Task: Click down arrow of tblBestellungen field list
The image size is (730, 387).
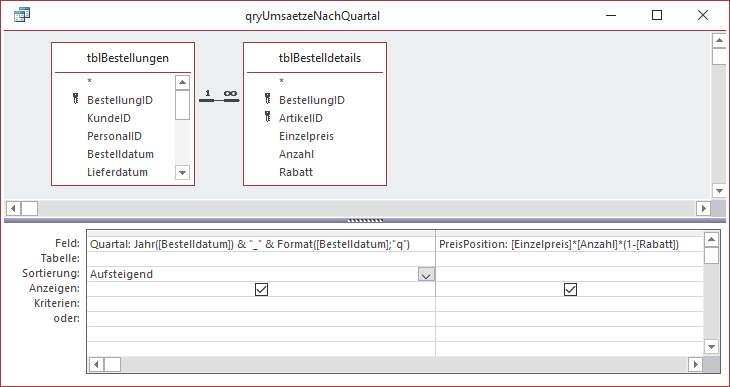Action: click(182, 173)
